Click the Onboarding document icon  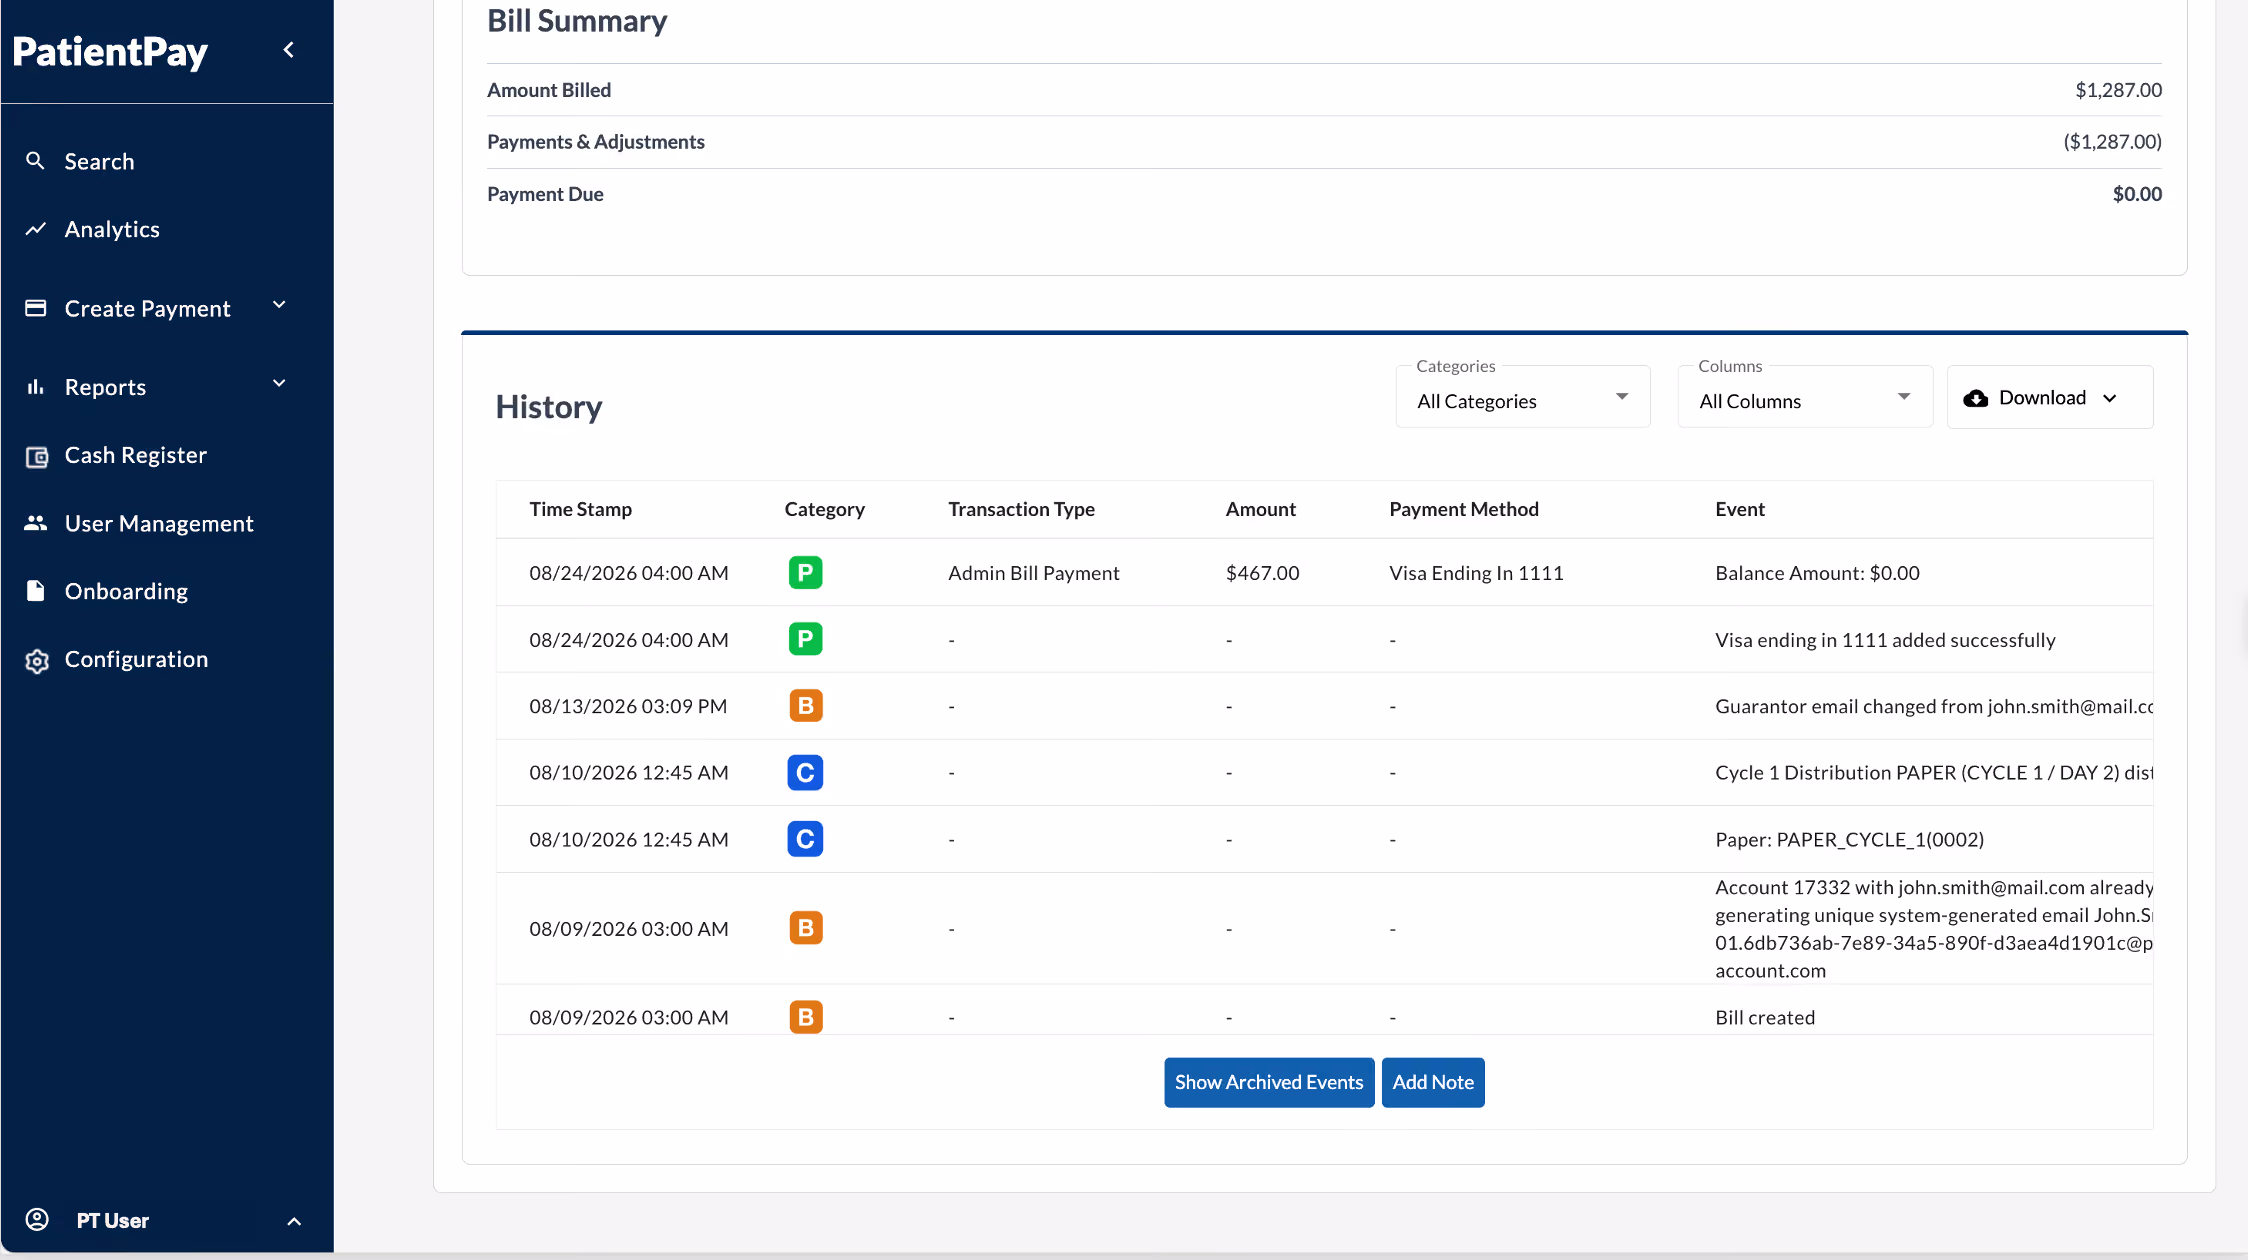[x=35, y=591]
